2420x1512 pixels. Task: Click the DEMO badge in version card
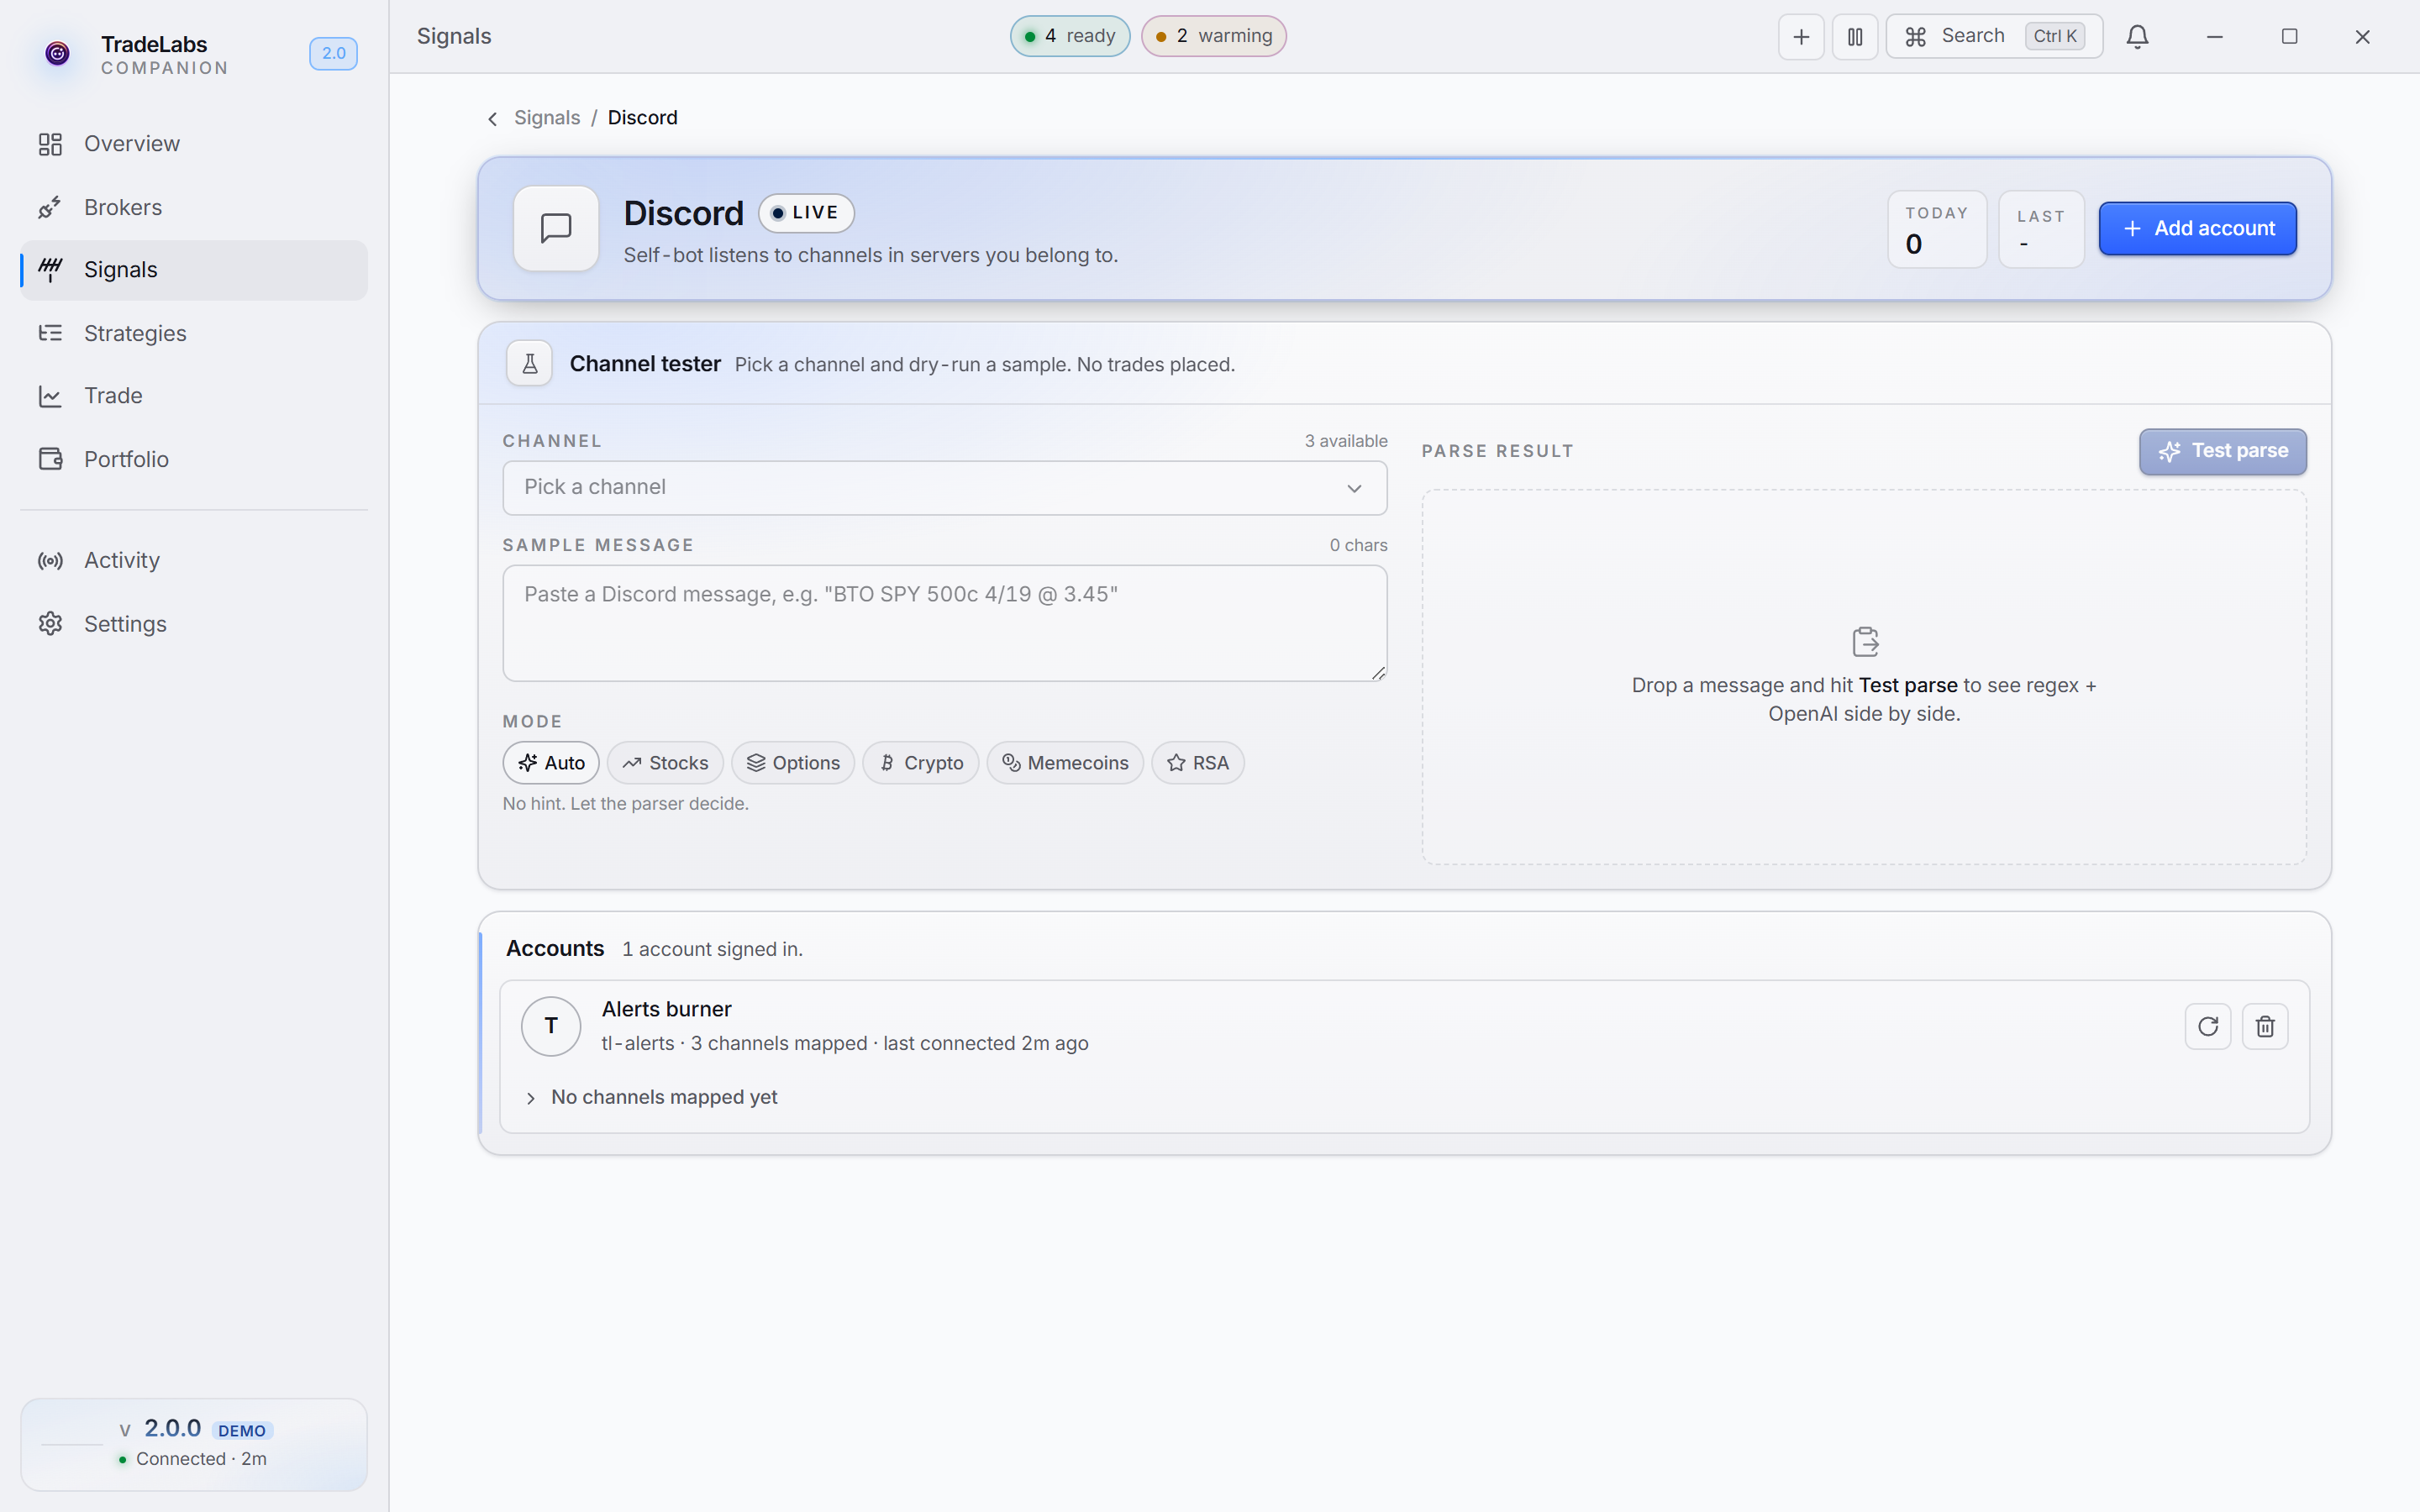[242, 1431]
